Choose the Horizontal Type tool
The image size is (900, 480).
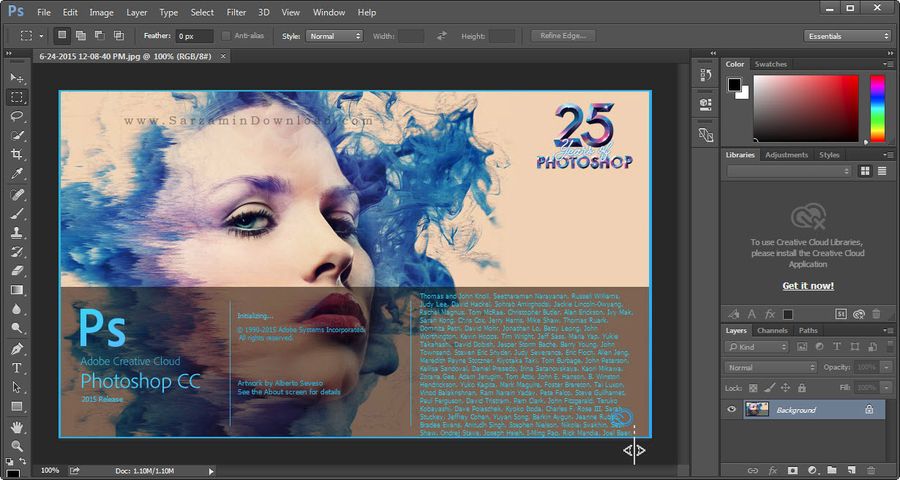coord(17,368)
